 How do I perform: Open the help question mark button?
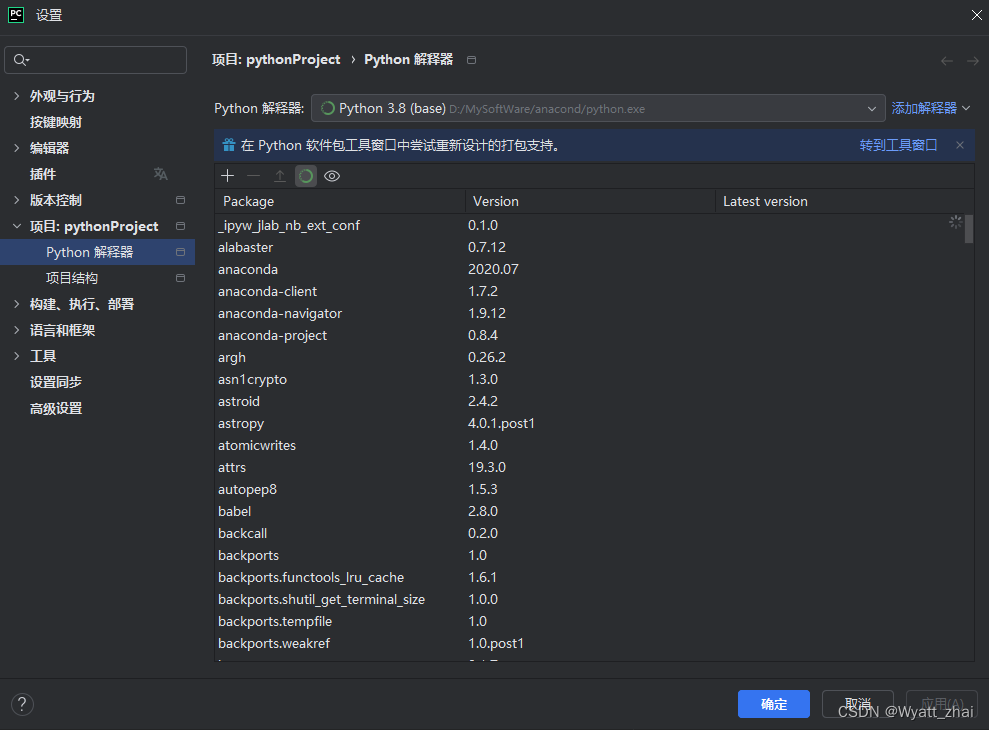tap(22, 704)
